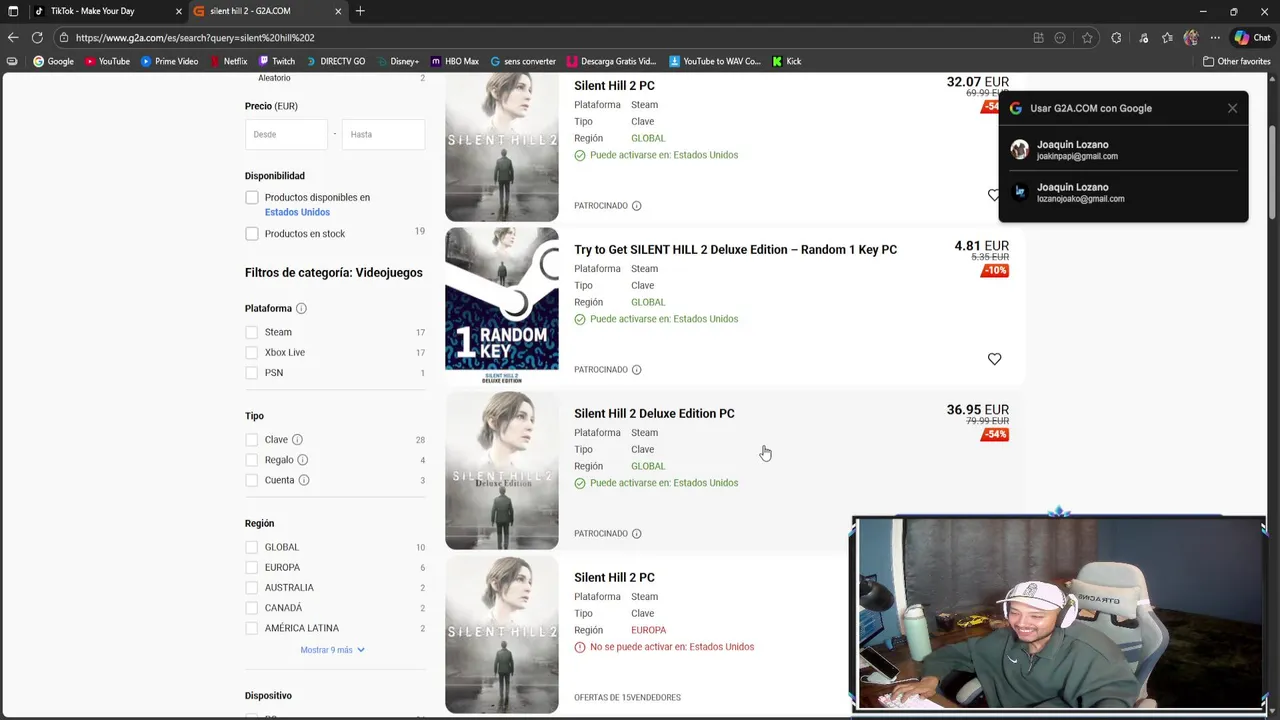This screenshot has width=1280, height=720.
Task: Reload the G2A page
Action: 37,38
